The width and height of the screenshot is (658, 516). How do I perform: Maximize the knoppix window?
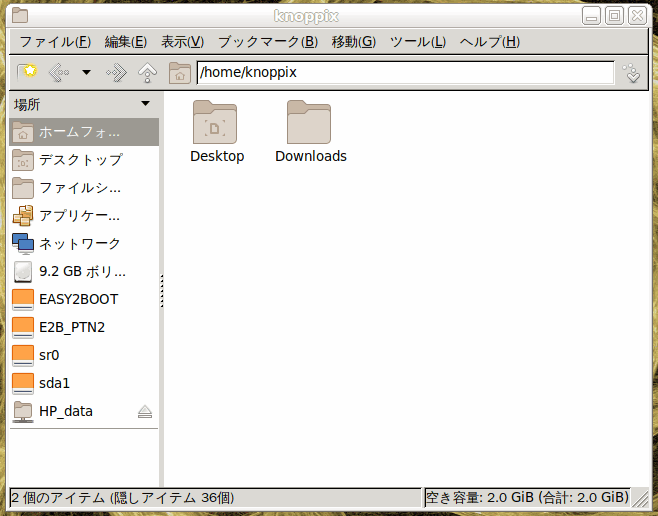click(x=614, y=16)
